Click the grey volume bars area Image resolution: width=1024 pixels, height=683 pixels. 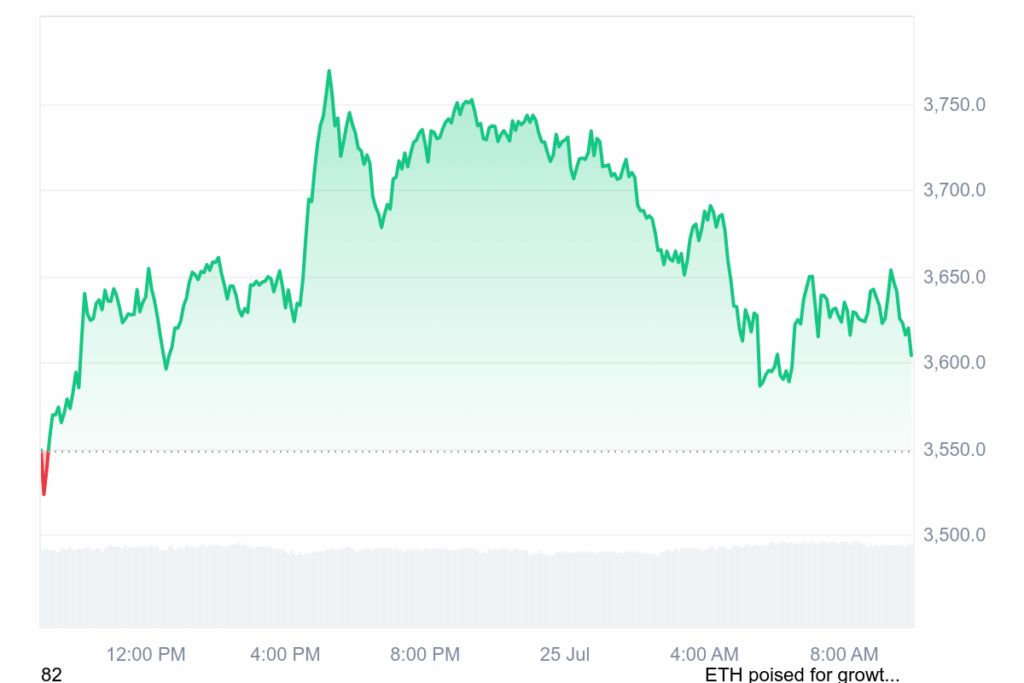[477, 588]
